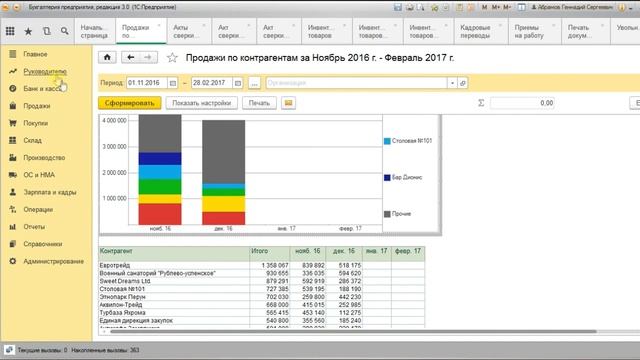The height and width of the screenshot is (360, 640).
Task: Click the add-to-favorites star icon in the title bar
Action: point(435,7)
